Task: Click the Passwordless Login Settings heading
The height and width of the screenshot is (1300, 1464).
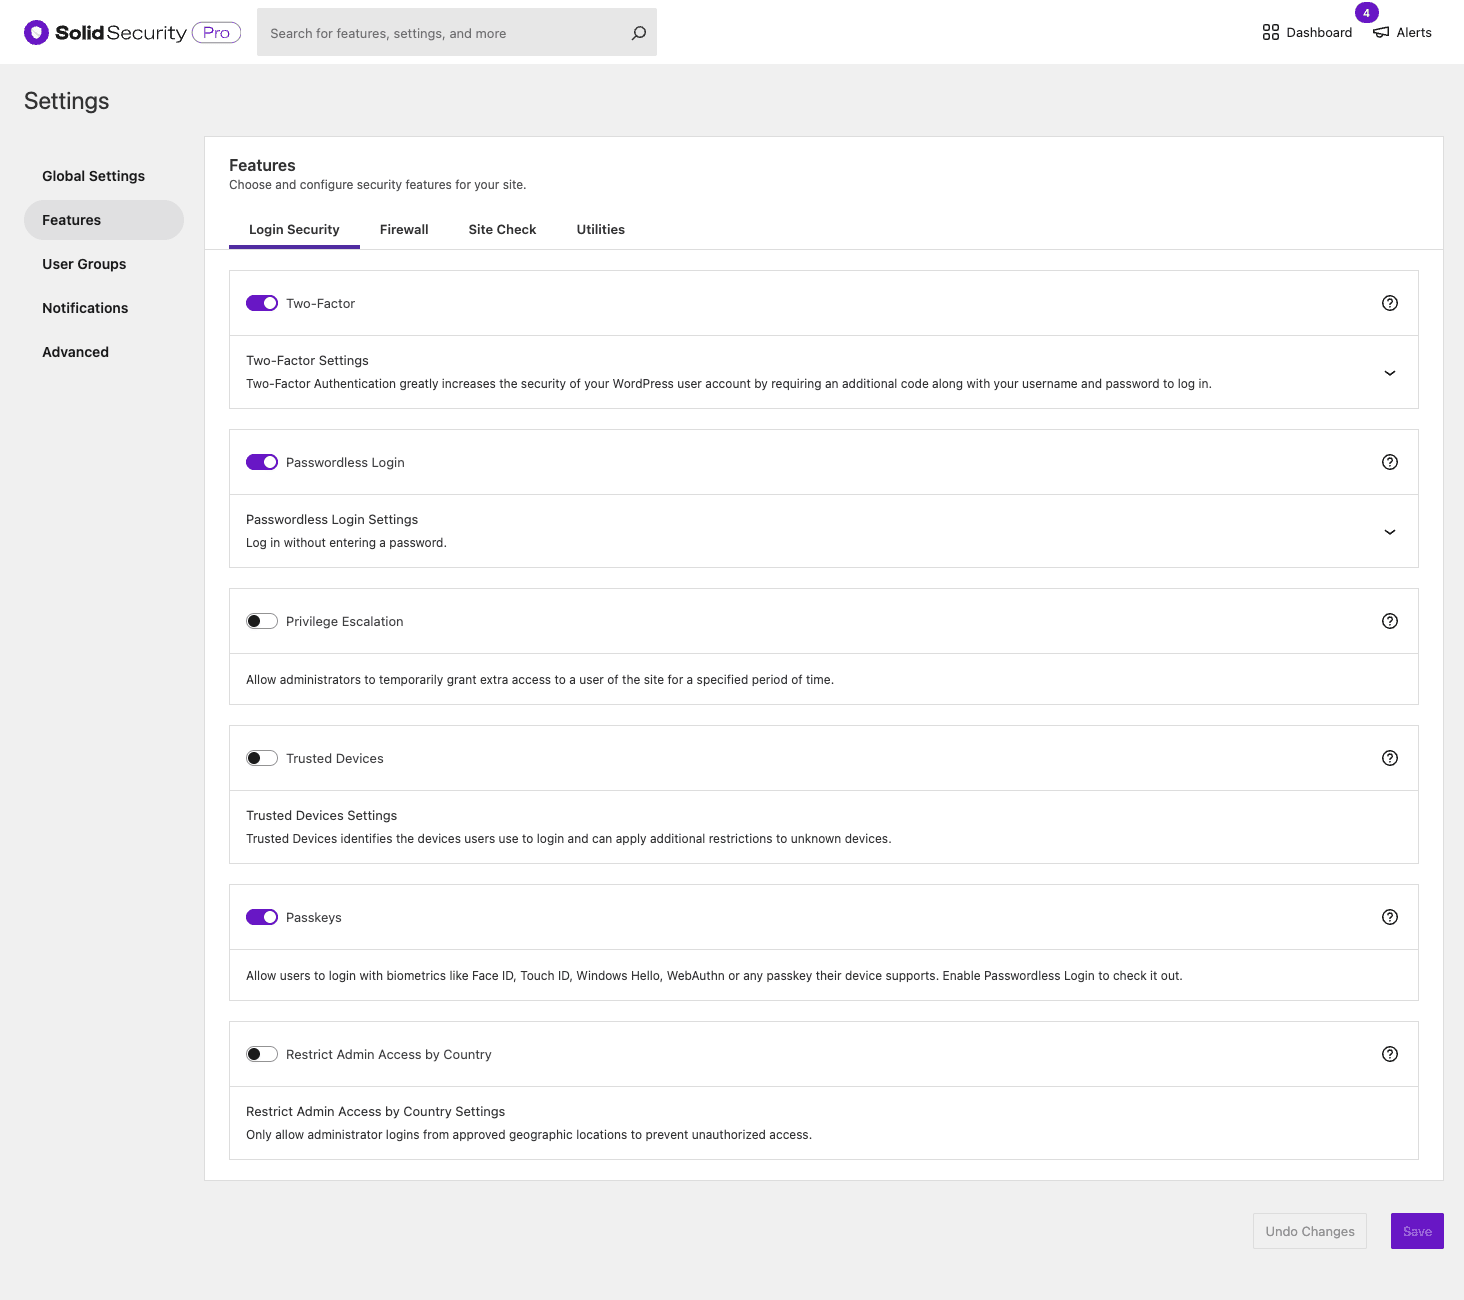Action: [332, 519]
